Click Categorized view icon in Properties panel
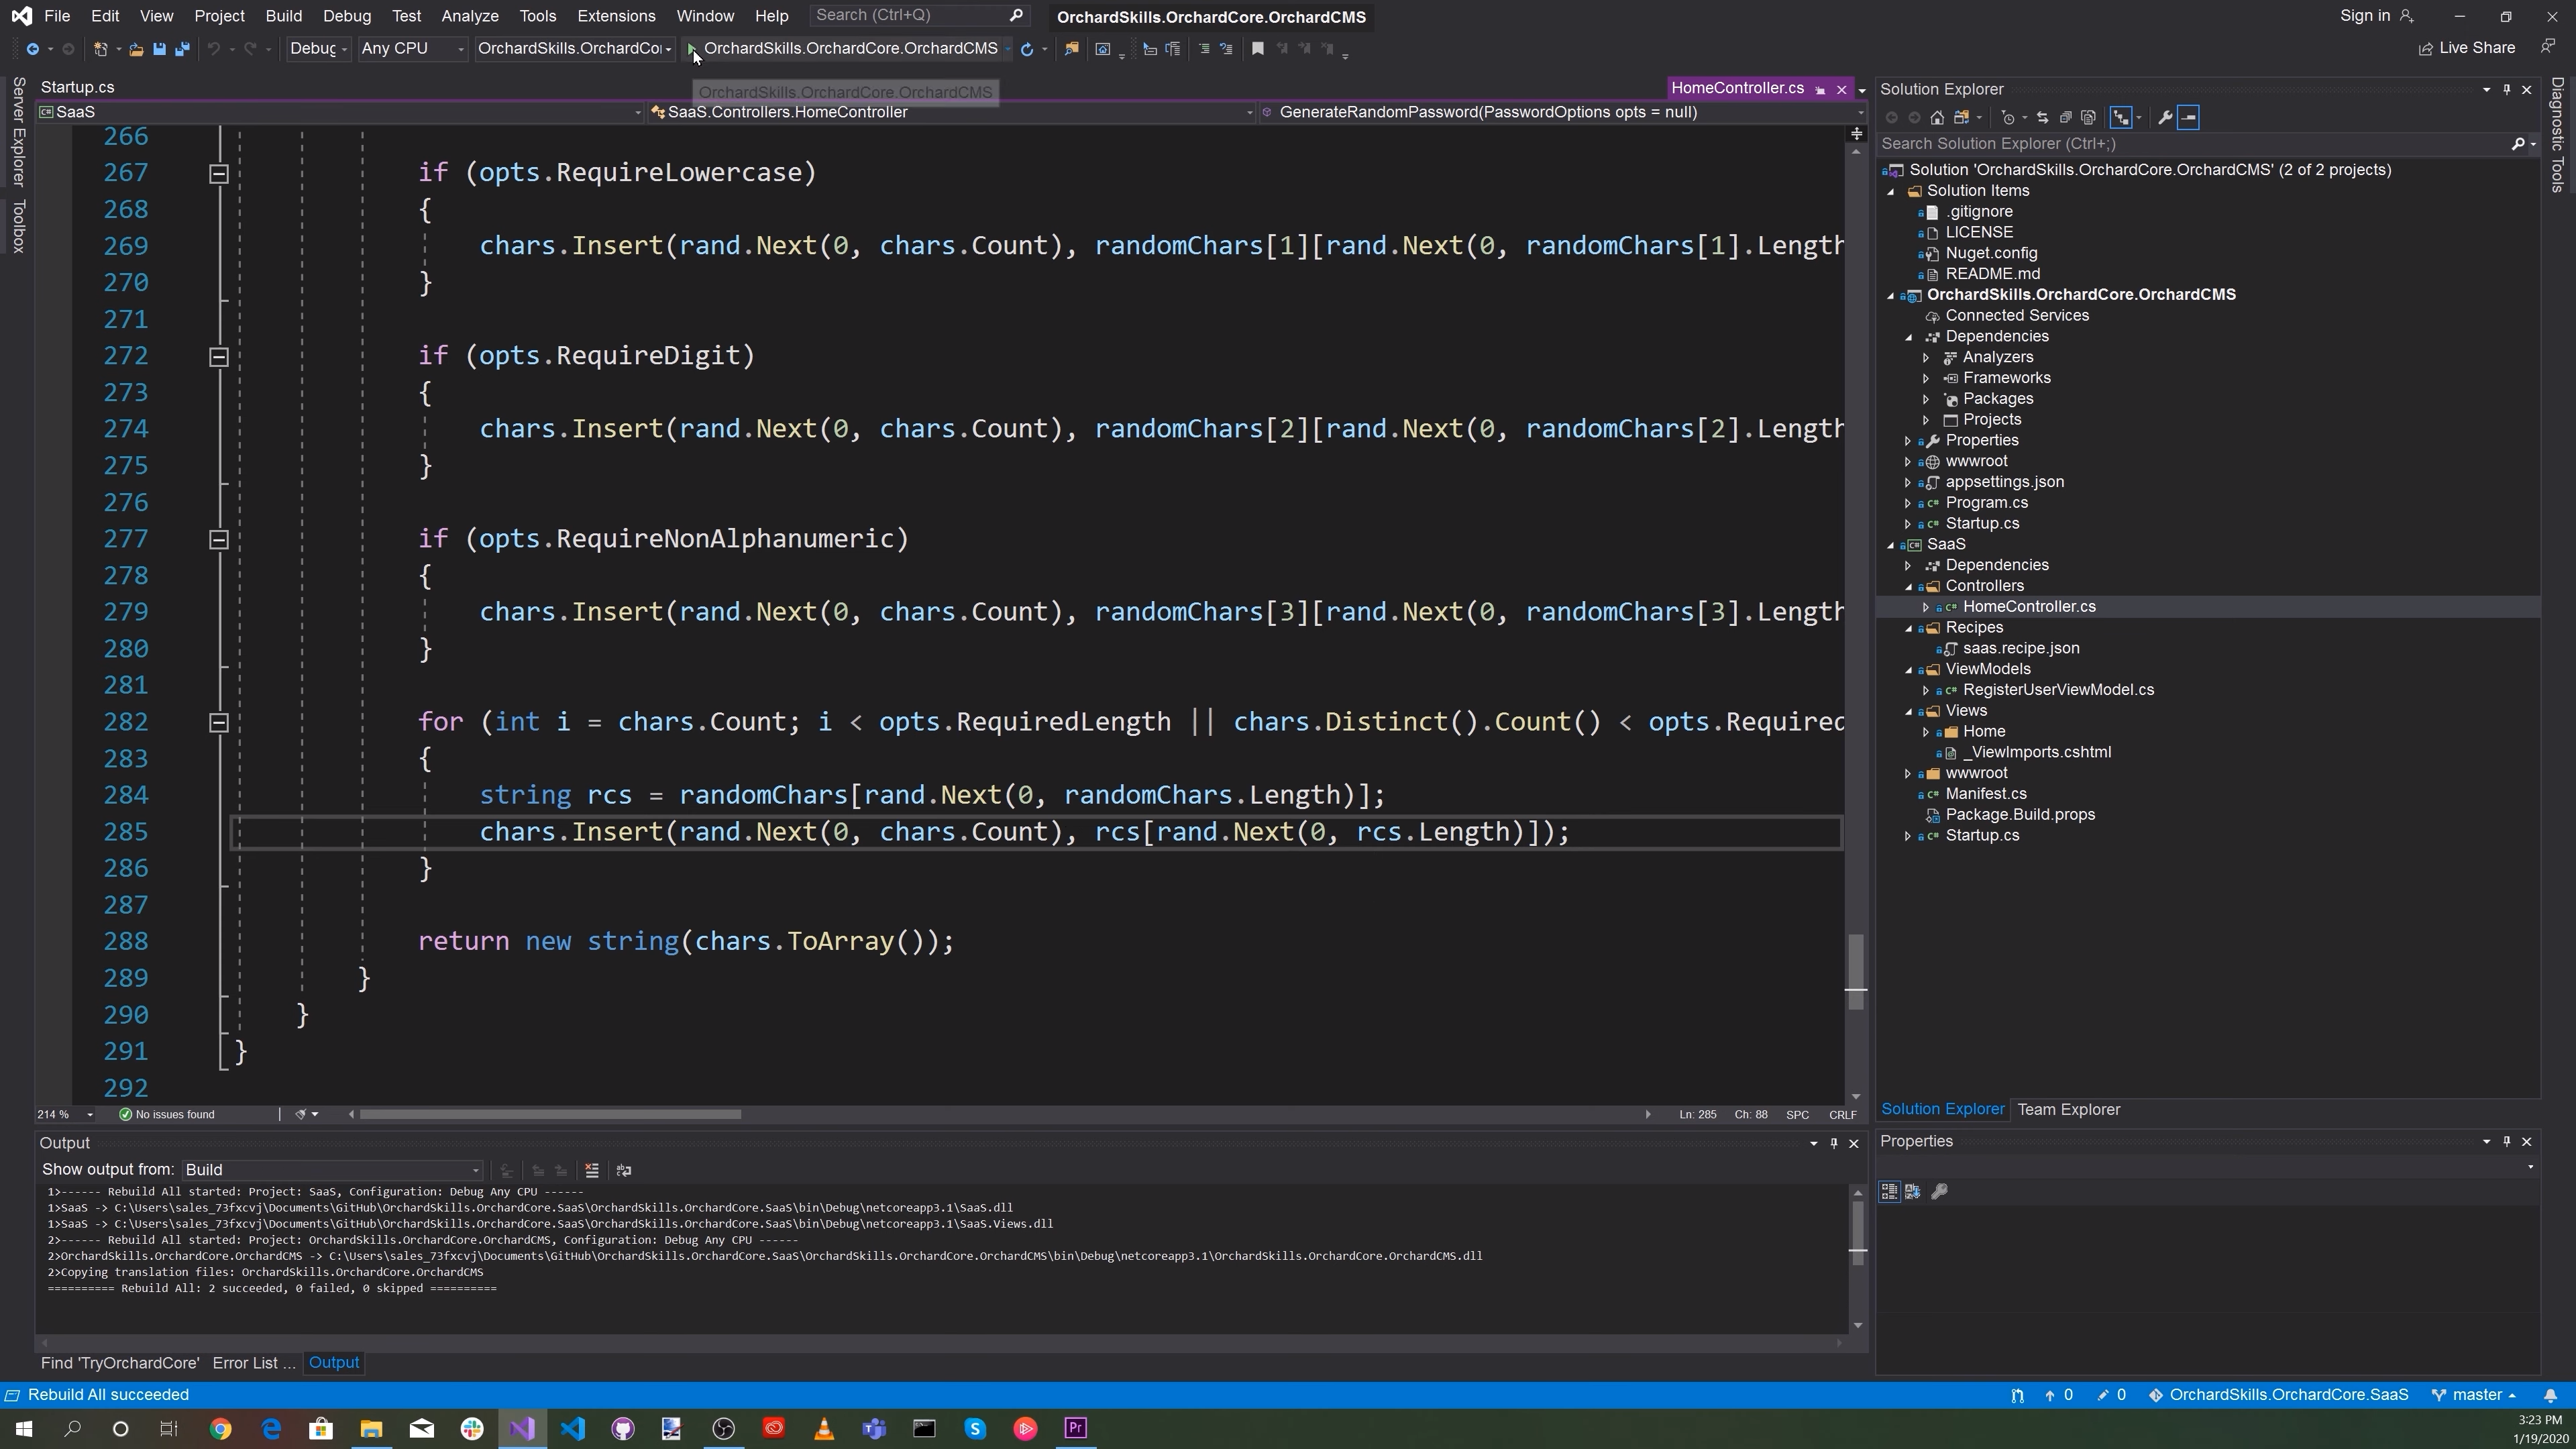Viewport: 2576px width, 1449px height. tap(1889, 1191)
